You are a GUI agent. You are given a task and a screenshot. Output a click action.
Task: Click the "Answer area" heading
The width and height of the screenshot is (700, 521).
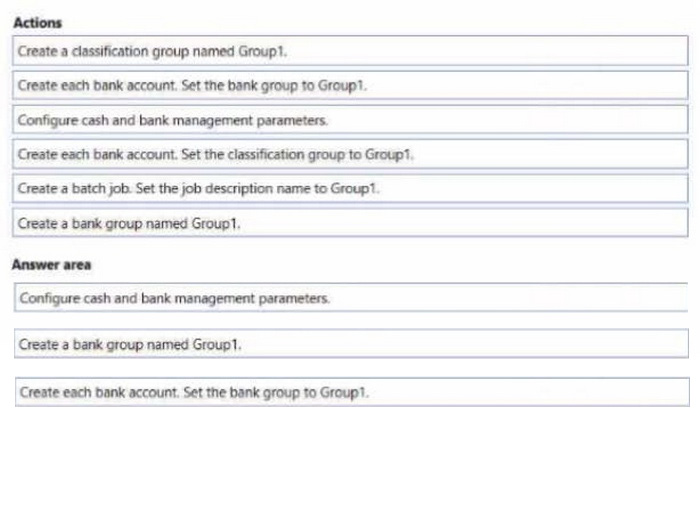click(x=51, y=265)
